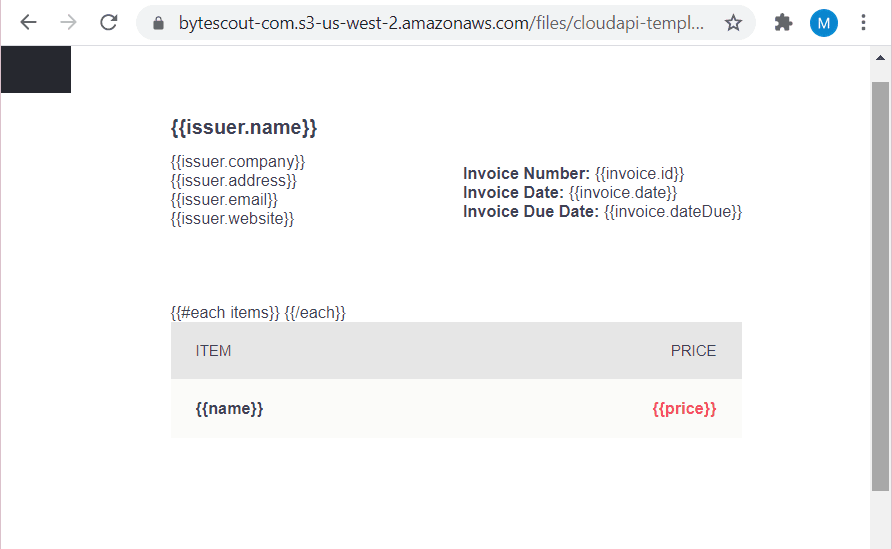This screenshot has width=892, height=549.
Task: Bookmark this page with star icon
Action: click(733, 23)
